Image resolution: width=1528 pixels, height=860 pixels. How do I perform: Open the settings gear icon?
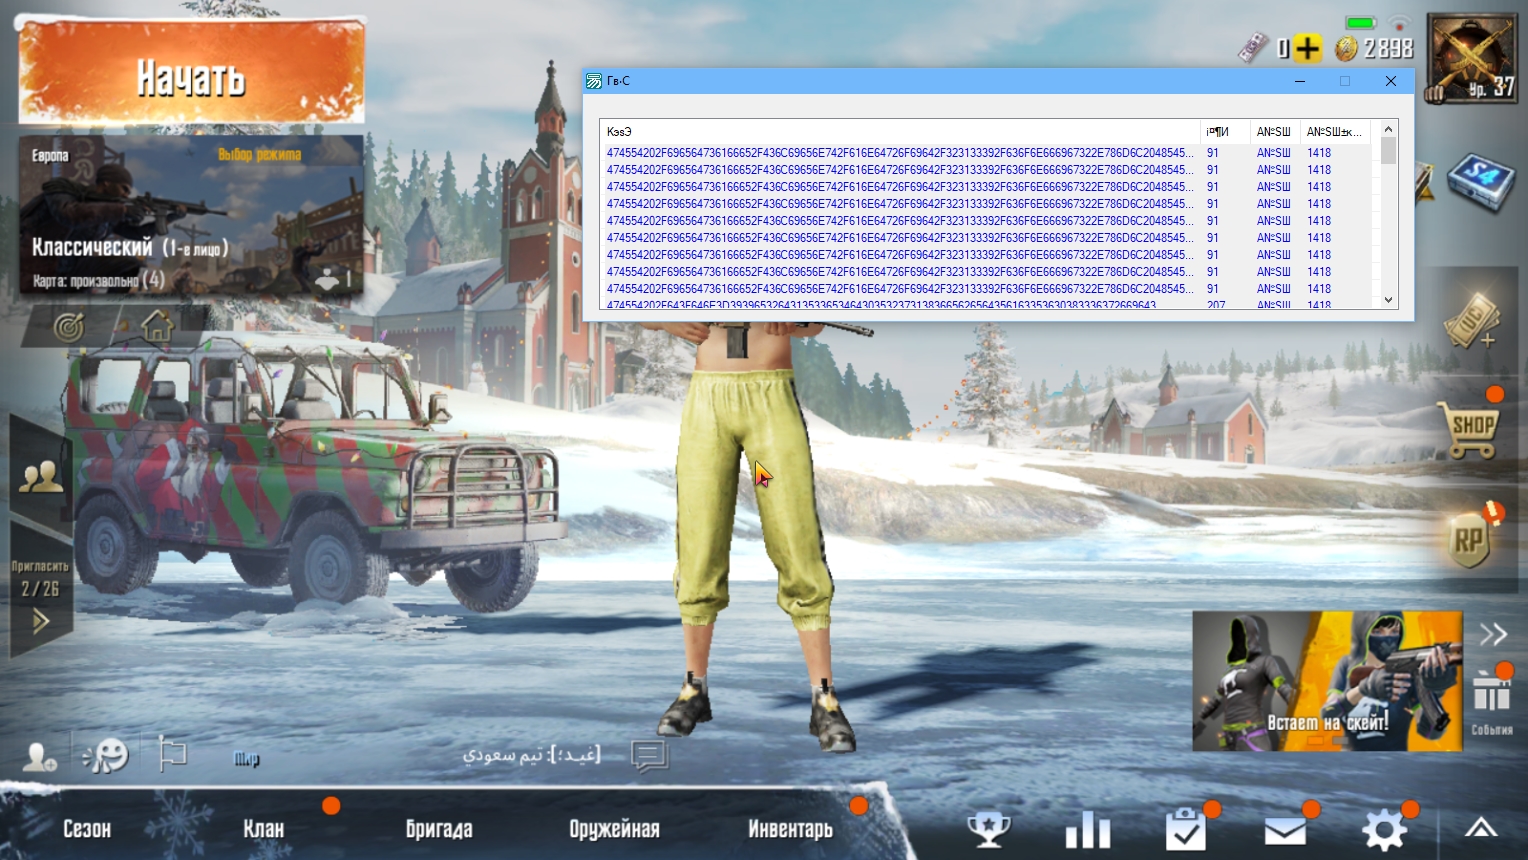click(1385, 830)
